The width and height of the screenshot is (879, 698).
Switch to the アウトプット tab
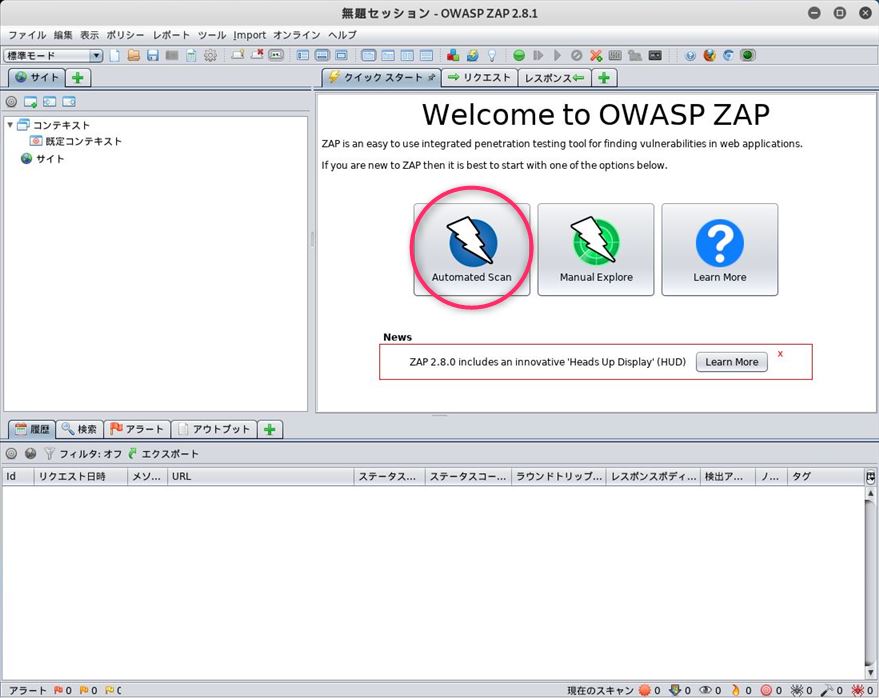[214, 429]
